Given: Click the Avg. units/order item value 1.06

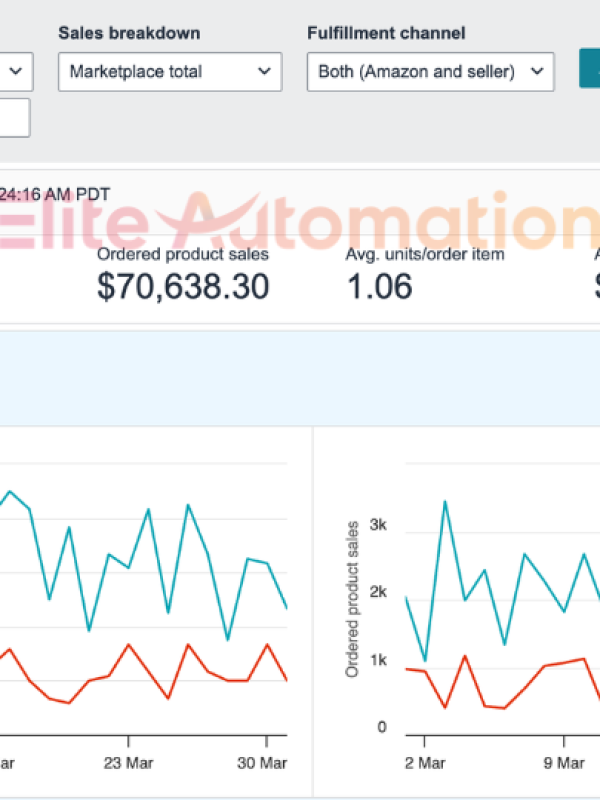Looking at the screenshot, I should pyautogui.click(x=379, y=286).
